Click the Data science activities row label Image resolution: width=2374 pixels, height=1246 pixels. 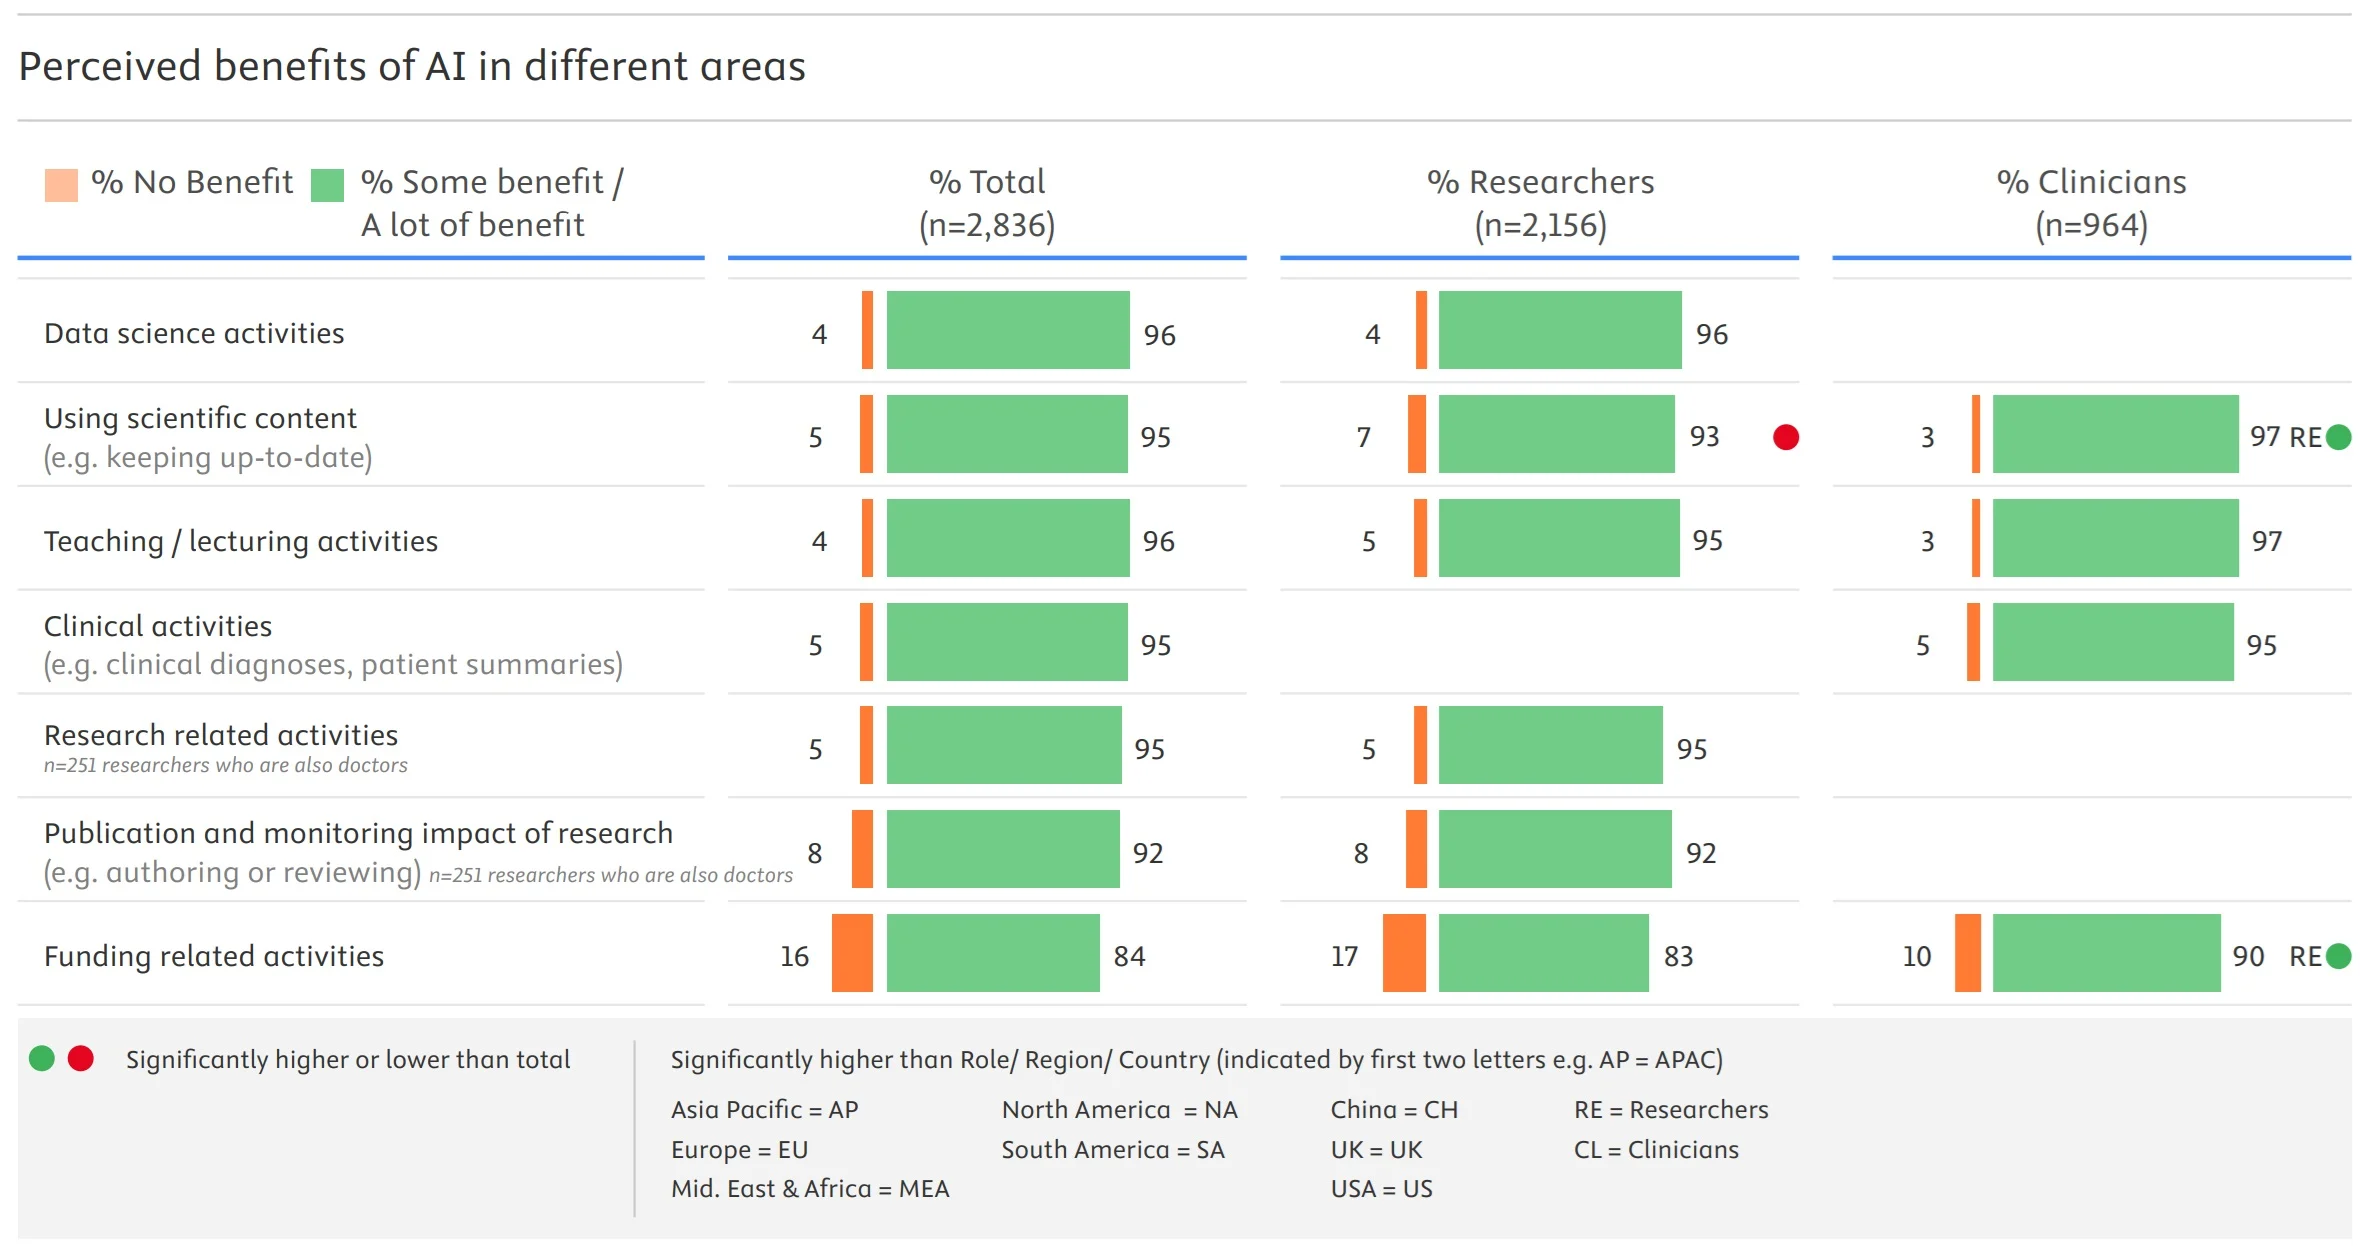tap(194, 333)
